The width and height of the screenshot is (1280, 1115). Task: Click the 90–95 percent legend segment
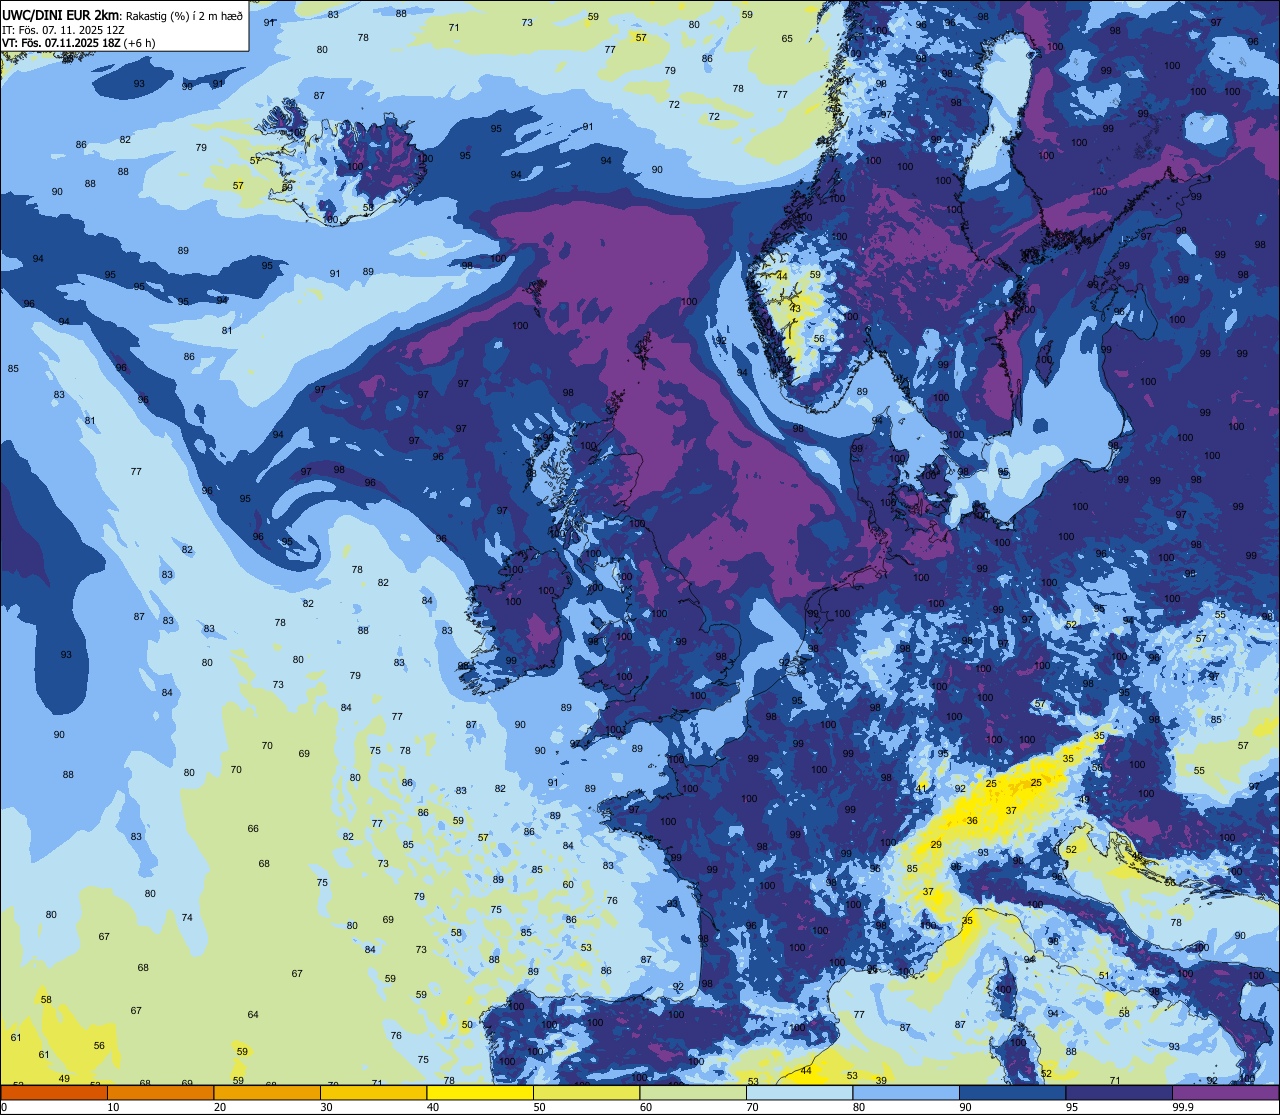[x=1012, y=1093]
